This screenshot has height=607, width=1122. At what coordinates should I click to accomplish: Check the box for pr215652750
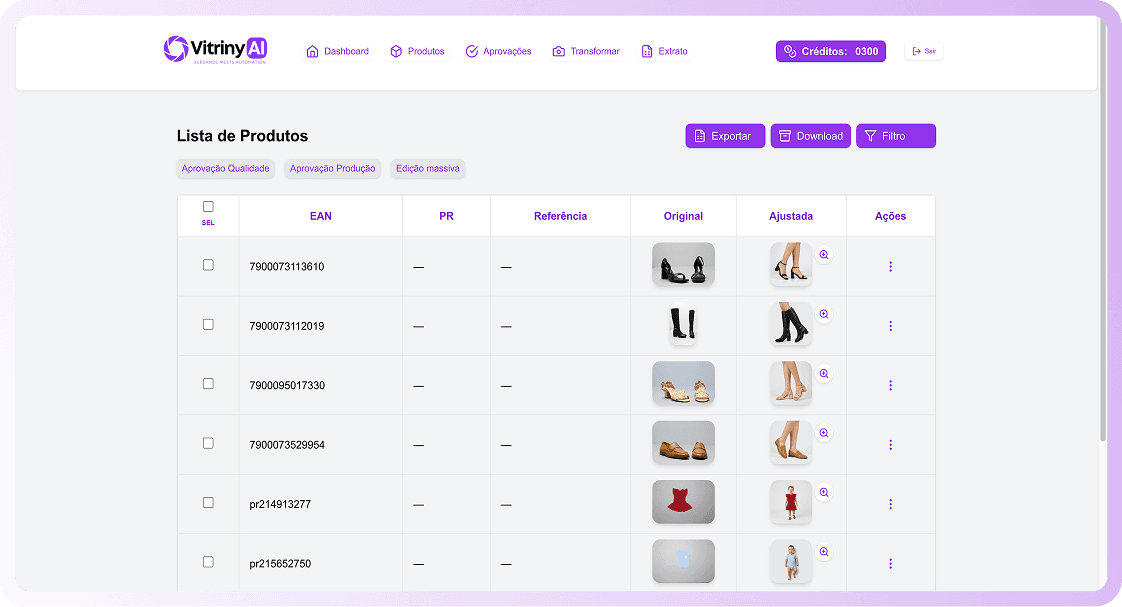[x=208, y=562]
